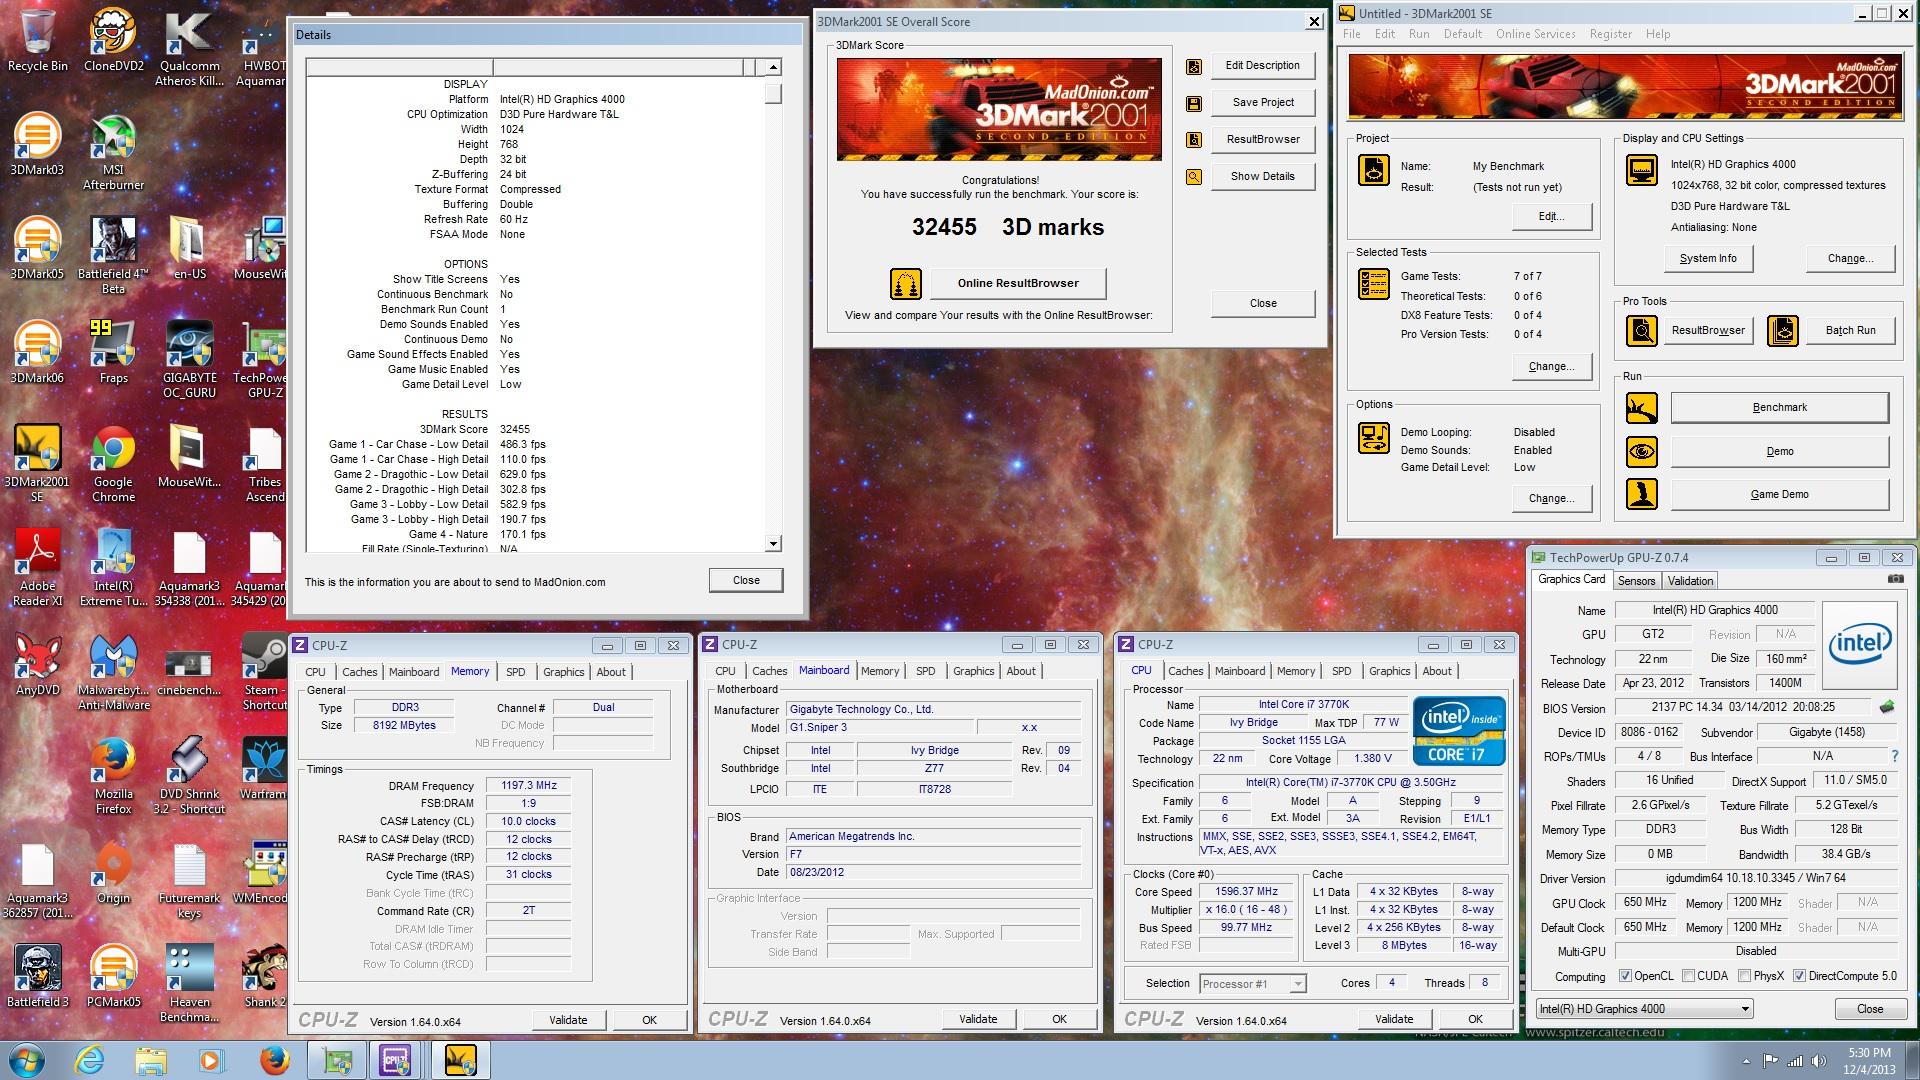Image resolution: width=1920 pixels, height=1080 pixels.
Task: Open Mozilla Firefox desktop icon
Action: pyautogui.click(x=113, y=776)
